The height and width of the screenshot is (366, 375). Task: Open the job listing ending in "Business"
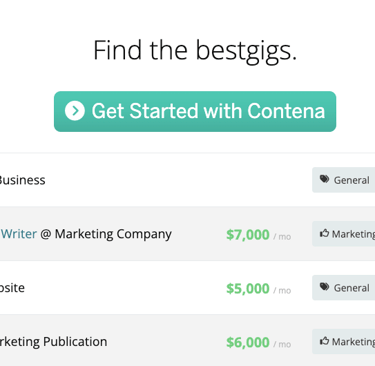23,180
